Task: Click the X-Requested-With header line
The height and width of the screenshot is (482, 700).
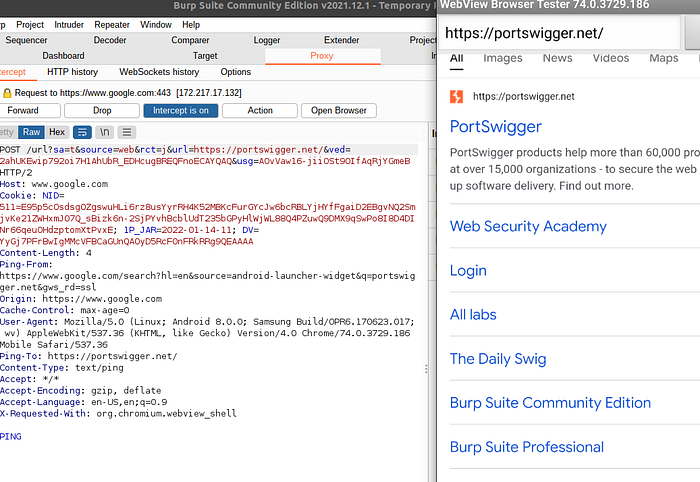Action: [118, 414]
